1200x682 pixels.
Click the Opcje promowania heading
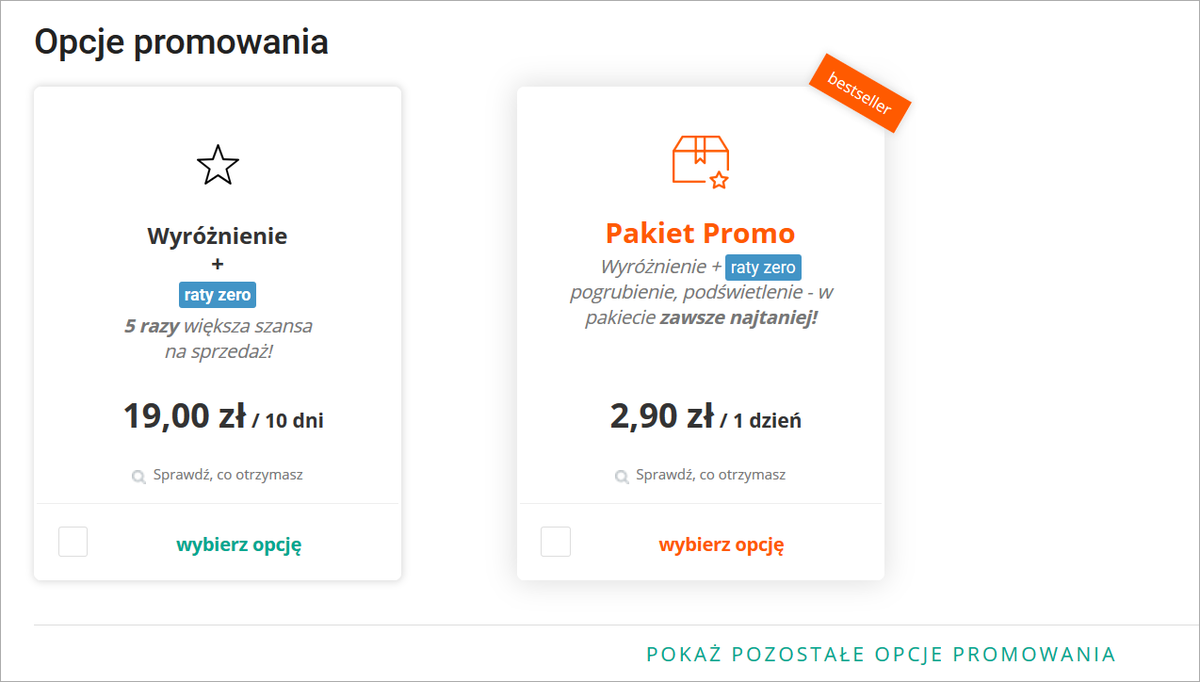[181, 43]
